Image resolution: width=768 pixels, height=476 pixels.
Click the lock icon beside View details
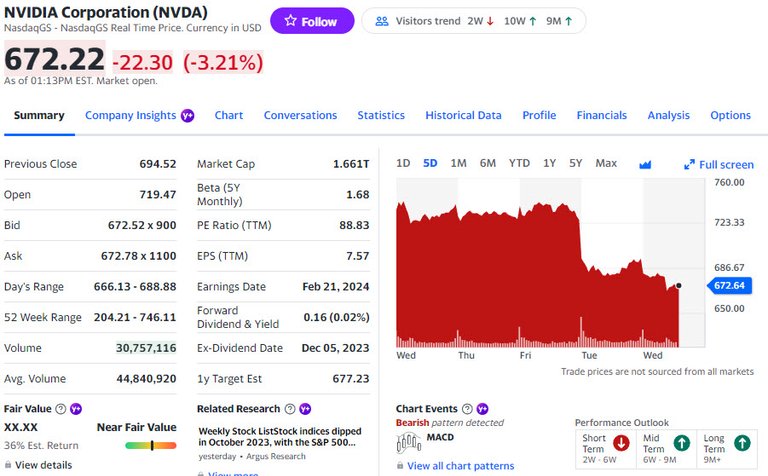click(x=8, y=465)
